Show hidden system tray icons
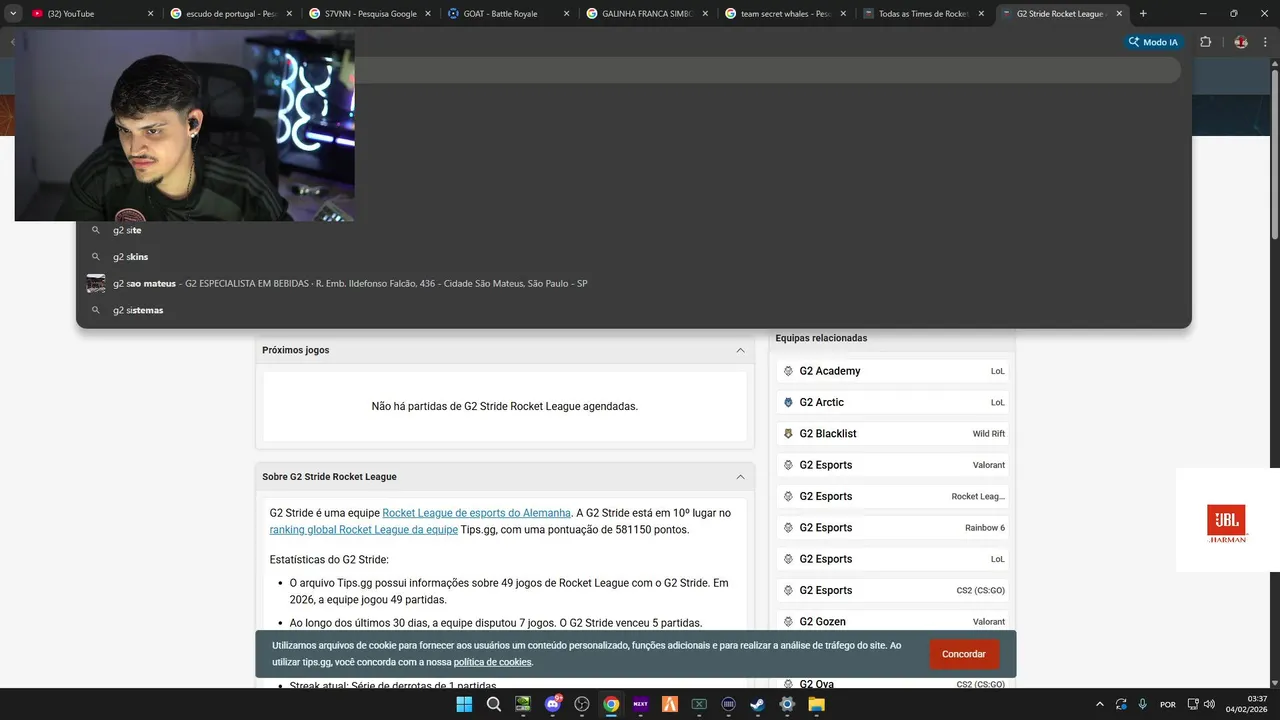This screenshot has height=720, width=1280. pos(1100,704)
